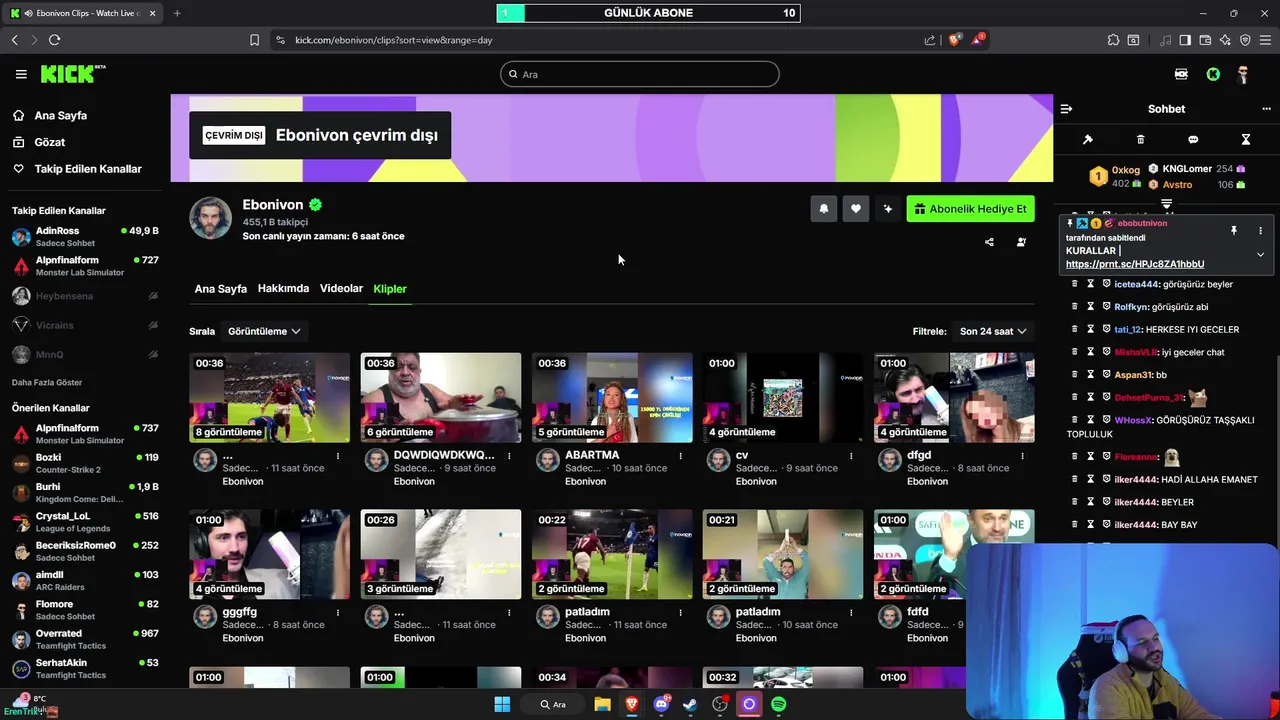Open Crystal_LoL recommended channel
This screenshot has height=720, width=1280.
tap(85, 522)
